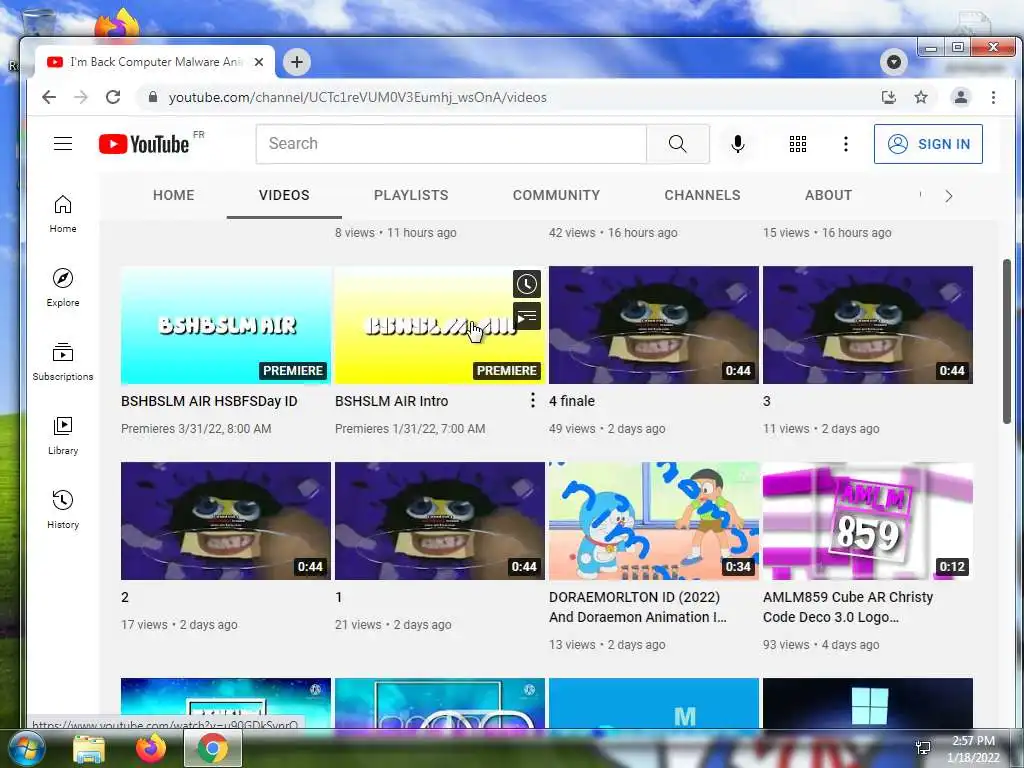Open the thumbnail of video titled '2'
1024x768 pixels.
tap(226, 520)
